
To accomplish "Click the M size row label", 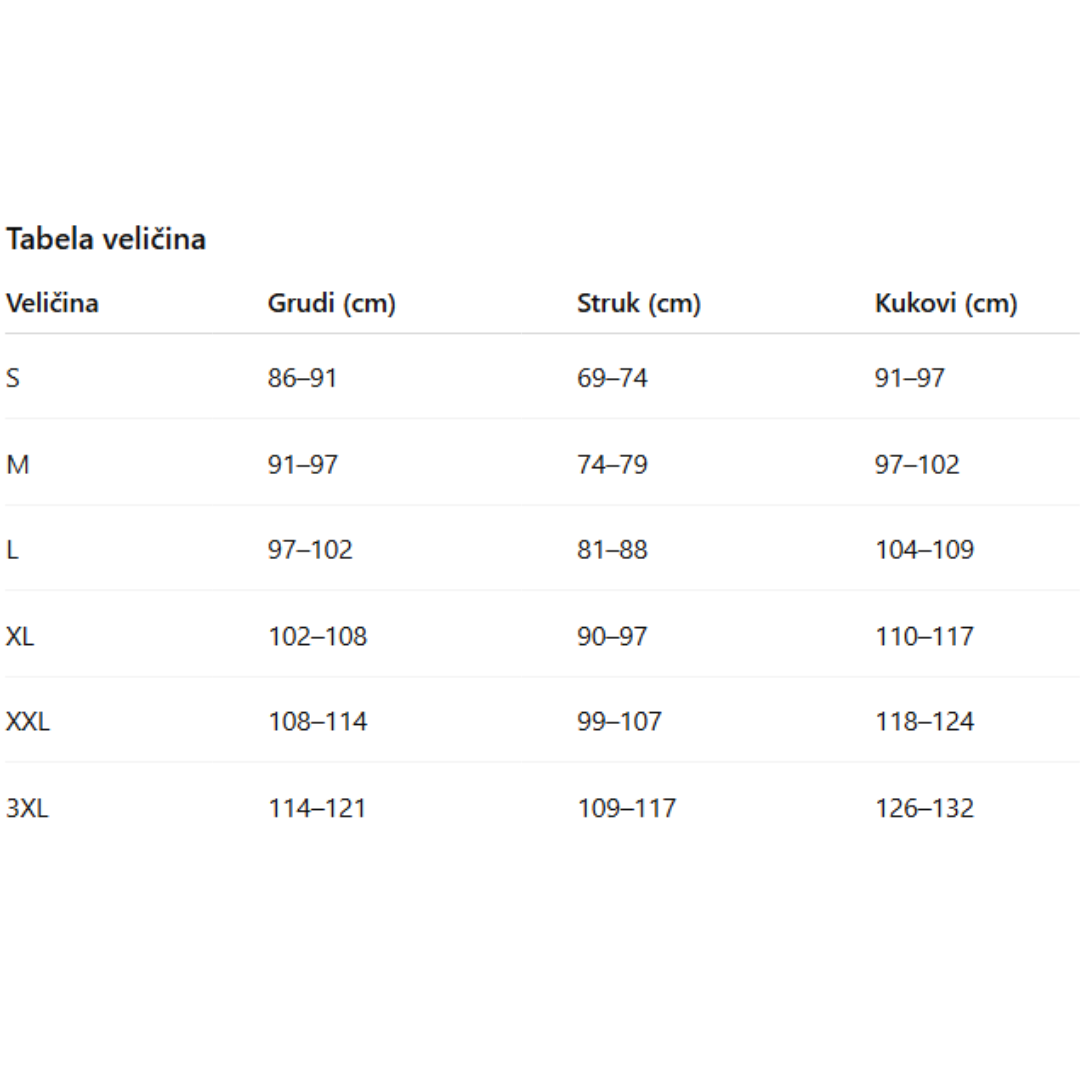I will pyautogui.click(x=17, y=465).
